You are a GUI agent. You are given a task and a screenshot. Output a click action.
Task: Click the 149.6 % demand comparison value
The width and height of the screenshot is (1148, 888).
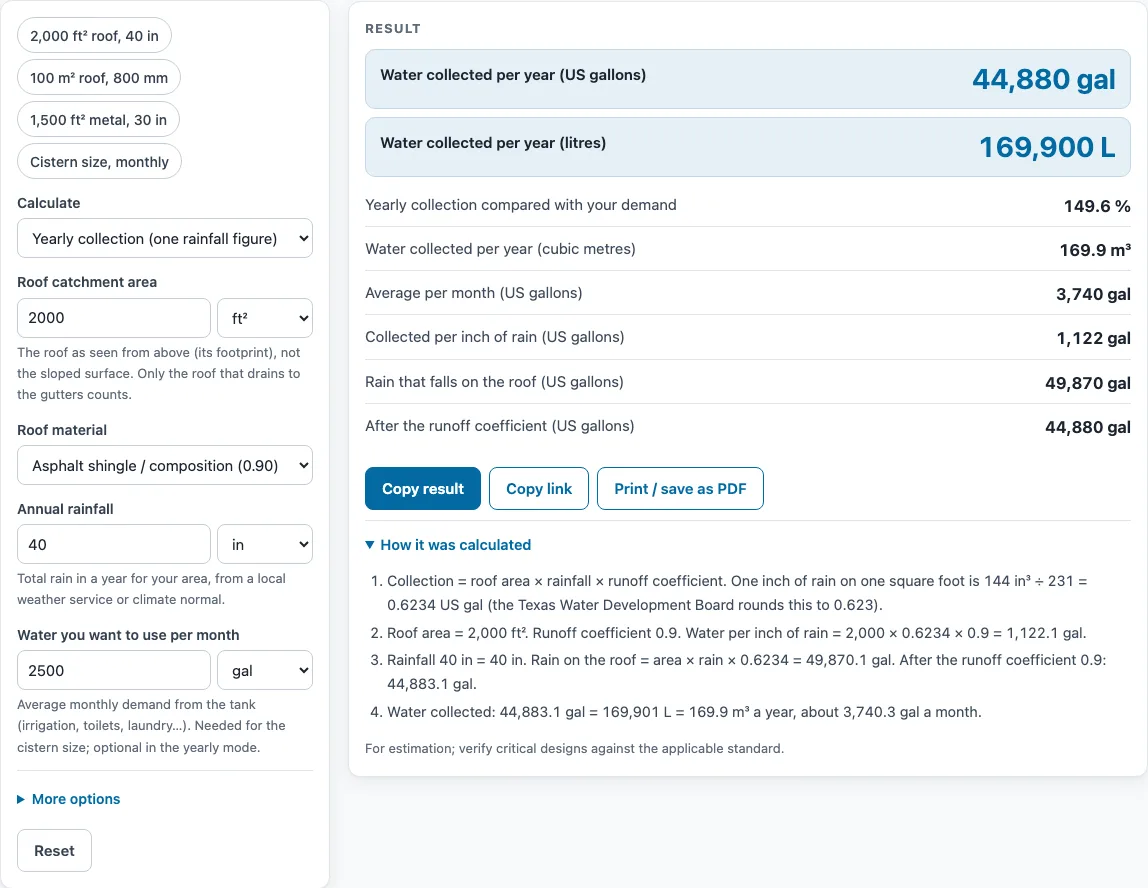tap(1097, 206)
